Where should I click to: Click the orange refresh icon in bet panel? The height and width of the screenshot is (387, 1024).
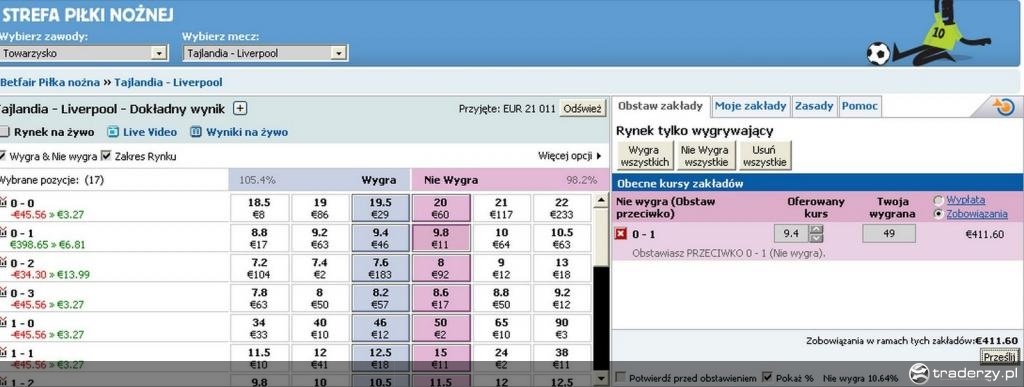pyautogui.click(x=1003, y=107)
